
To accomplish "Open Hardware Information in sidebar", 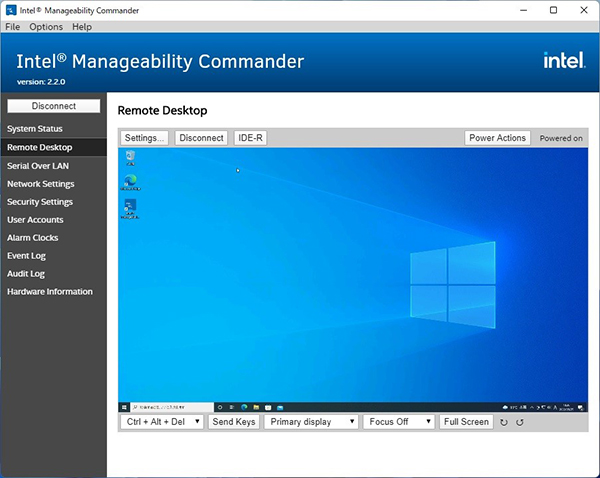I will click(x=50, y=292).
